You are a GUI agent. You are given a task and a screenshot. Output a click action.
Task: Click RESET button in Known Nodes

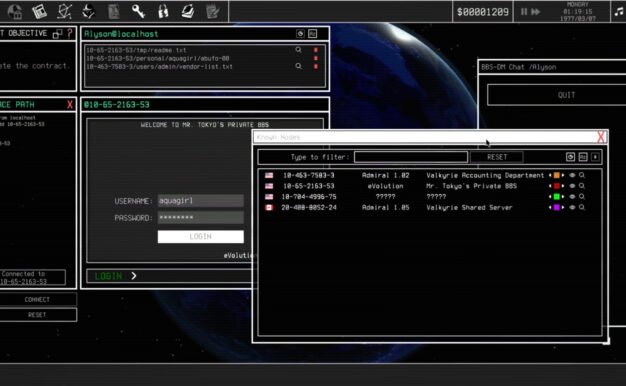tap(497, 157)
